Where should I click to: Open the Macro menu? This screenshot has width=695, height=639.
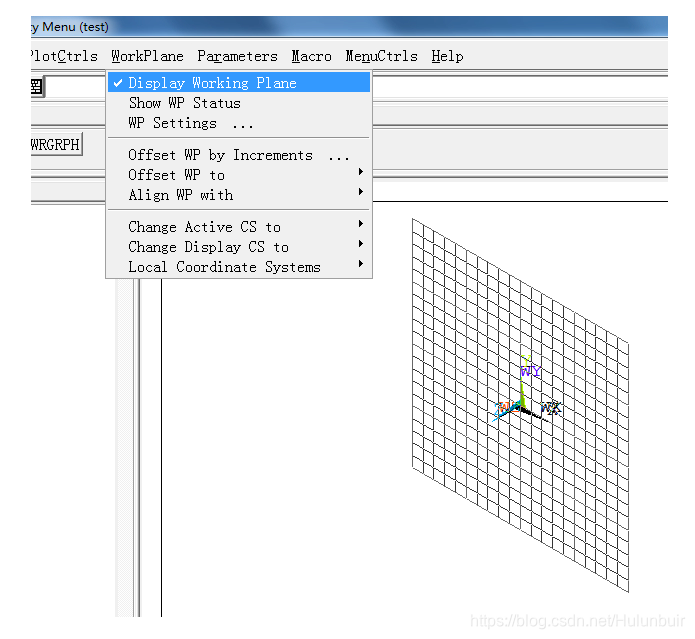point(311,56)
